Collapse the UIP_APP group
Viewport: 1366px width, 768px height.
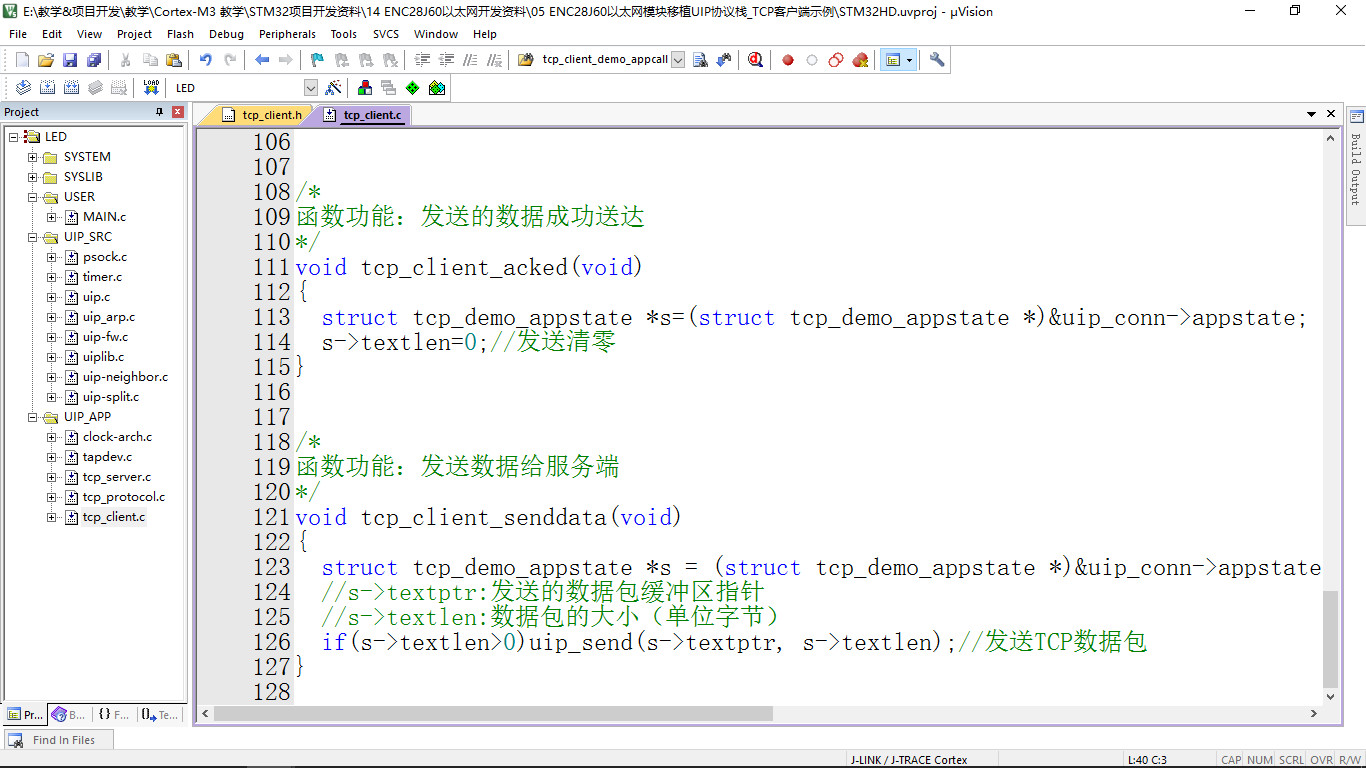(33, 417)
